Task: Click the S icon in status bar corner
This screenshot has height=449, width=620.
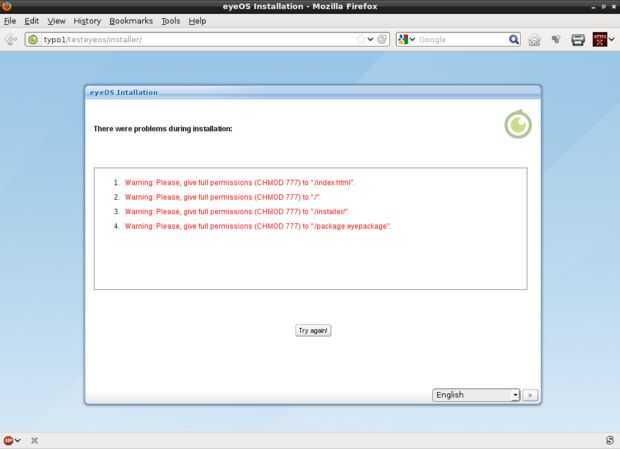Action: 610,440
